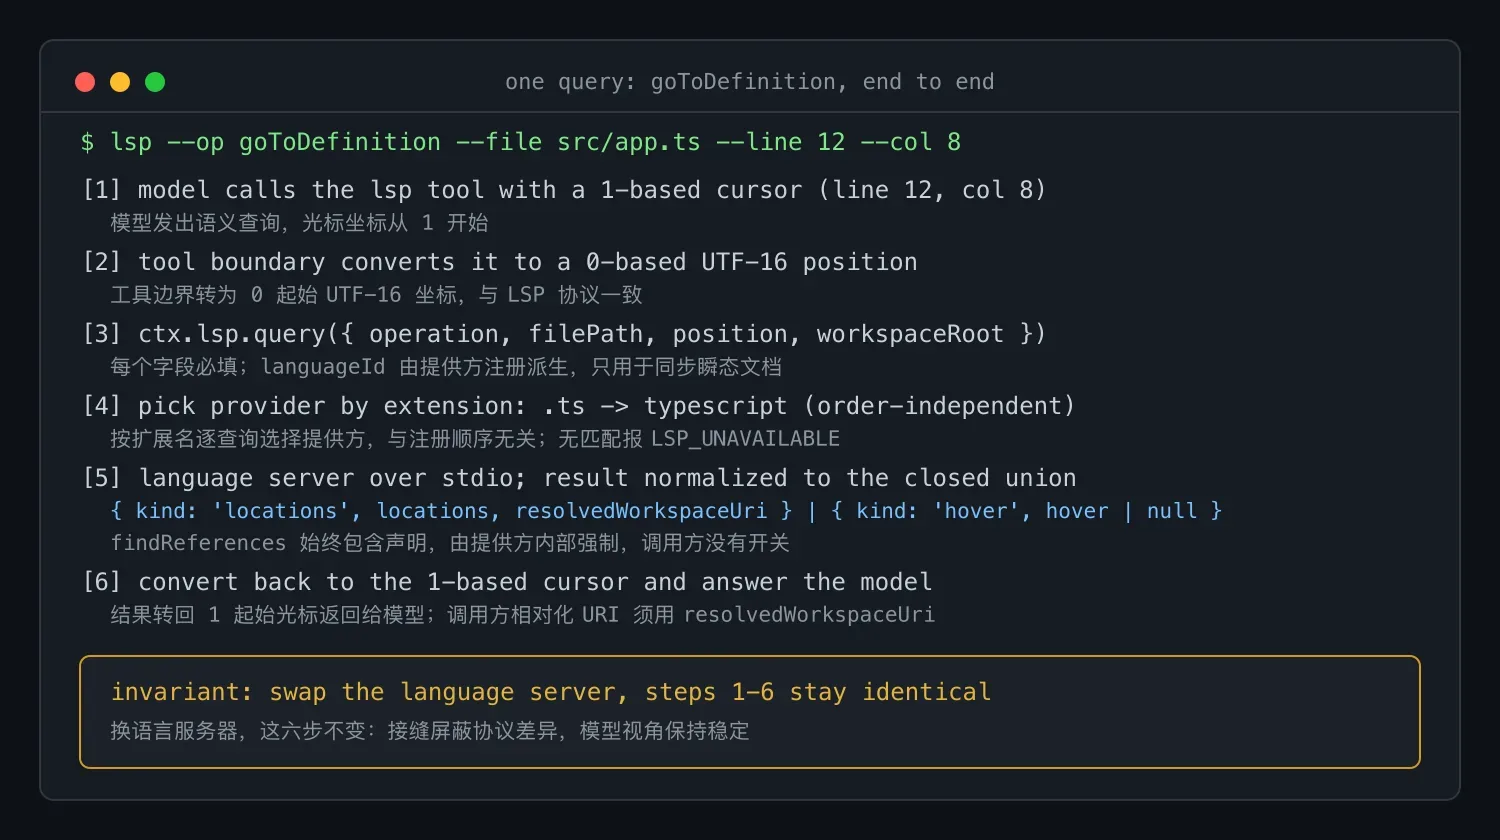The height and width of the screenshot is (840, 1500).
Task: Select step [3] 'ctx.lsp.query' line
Action: 564,334
